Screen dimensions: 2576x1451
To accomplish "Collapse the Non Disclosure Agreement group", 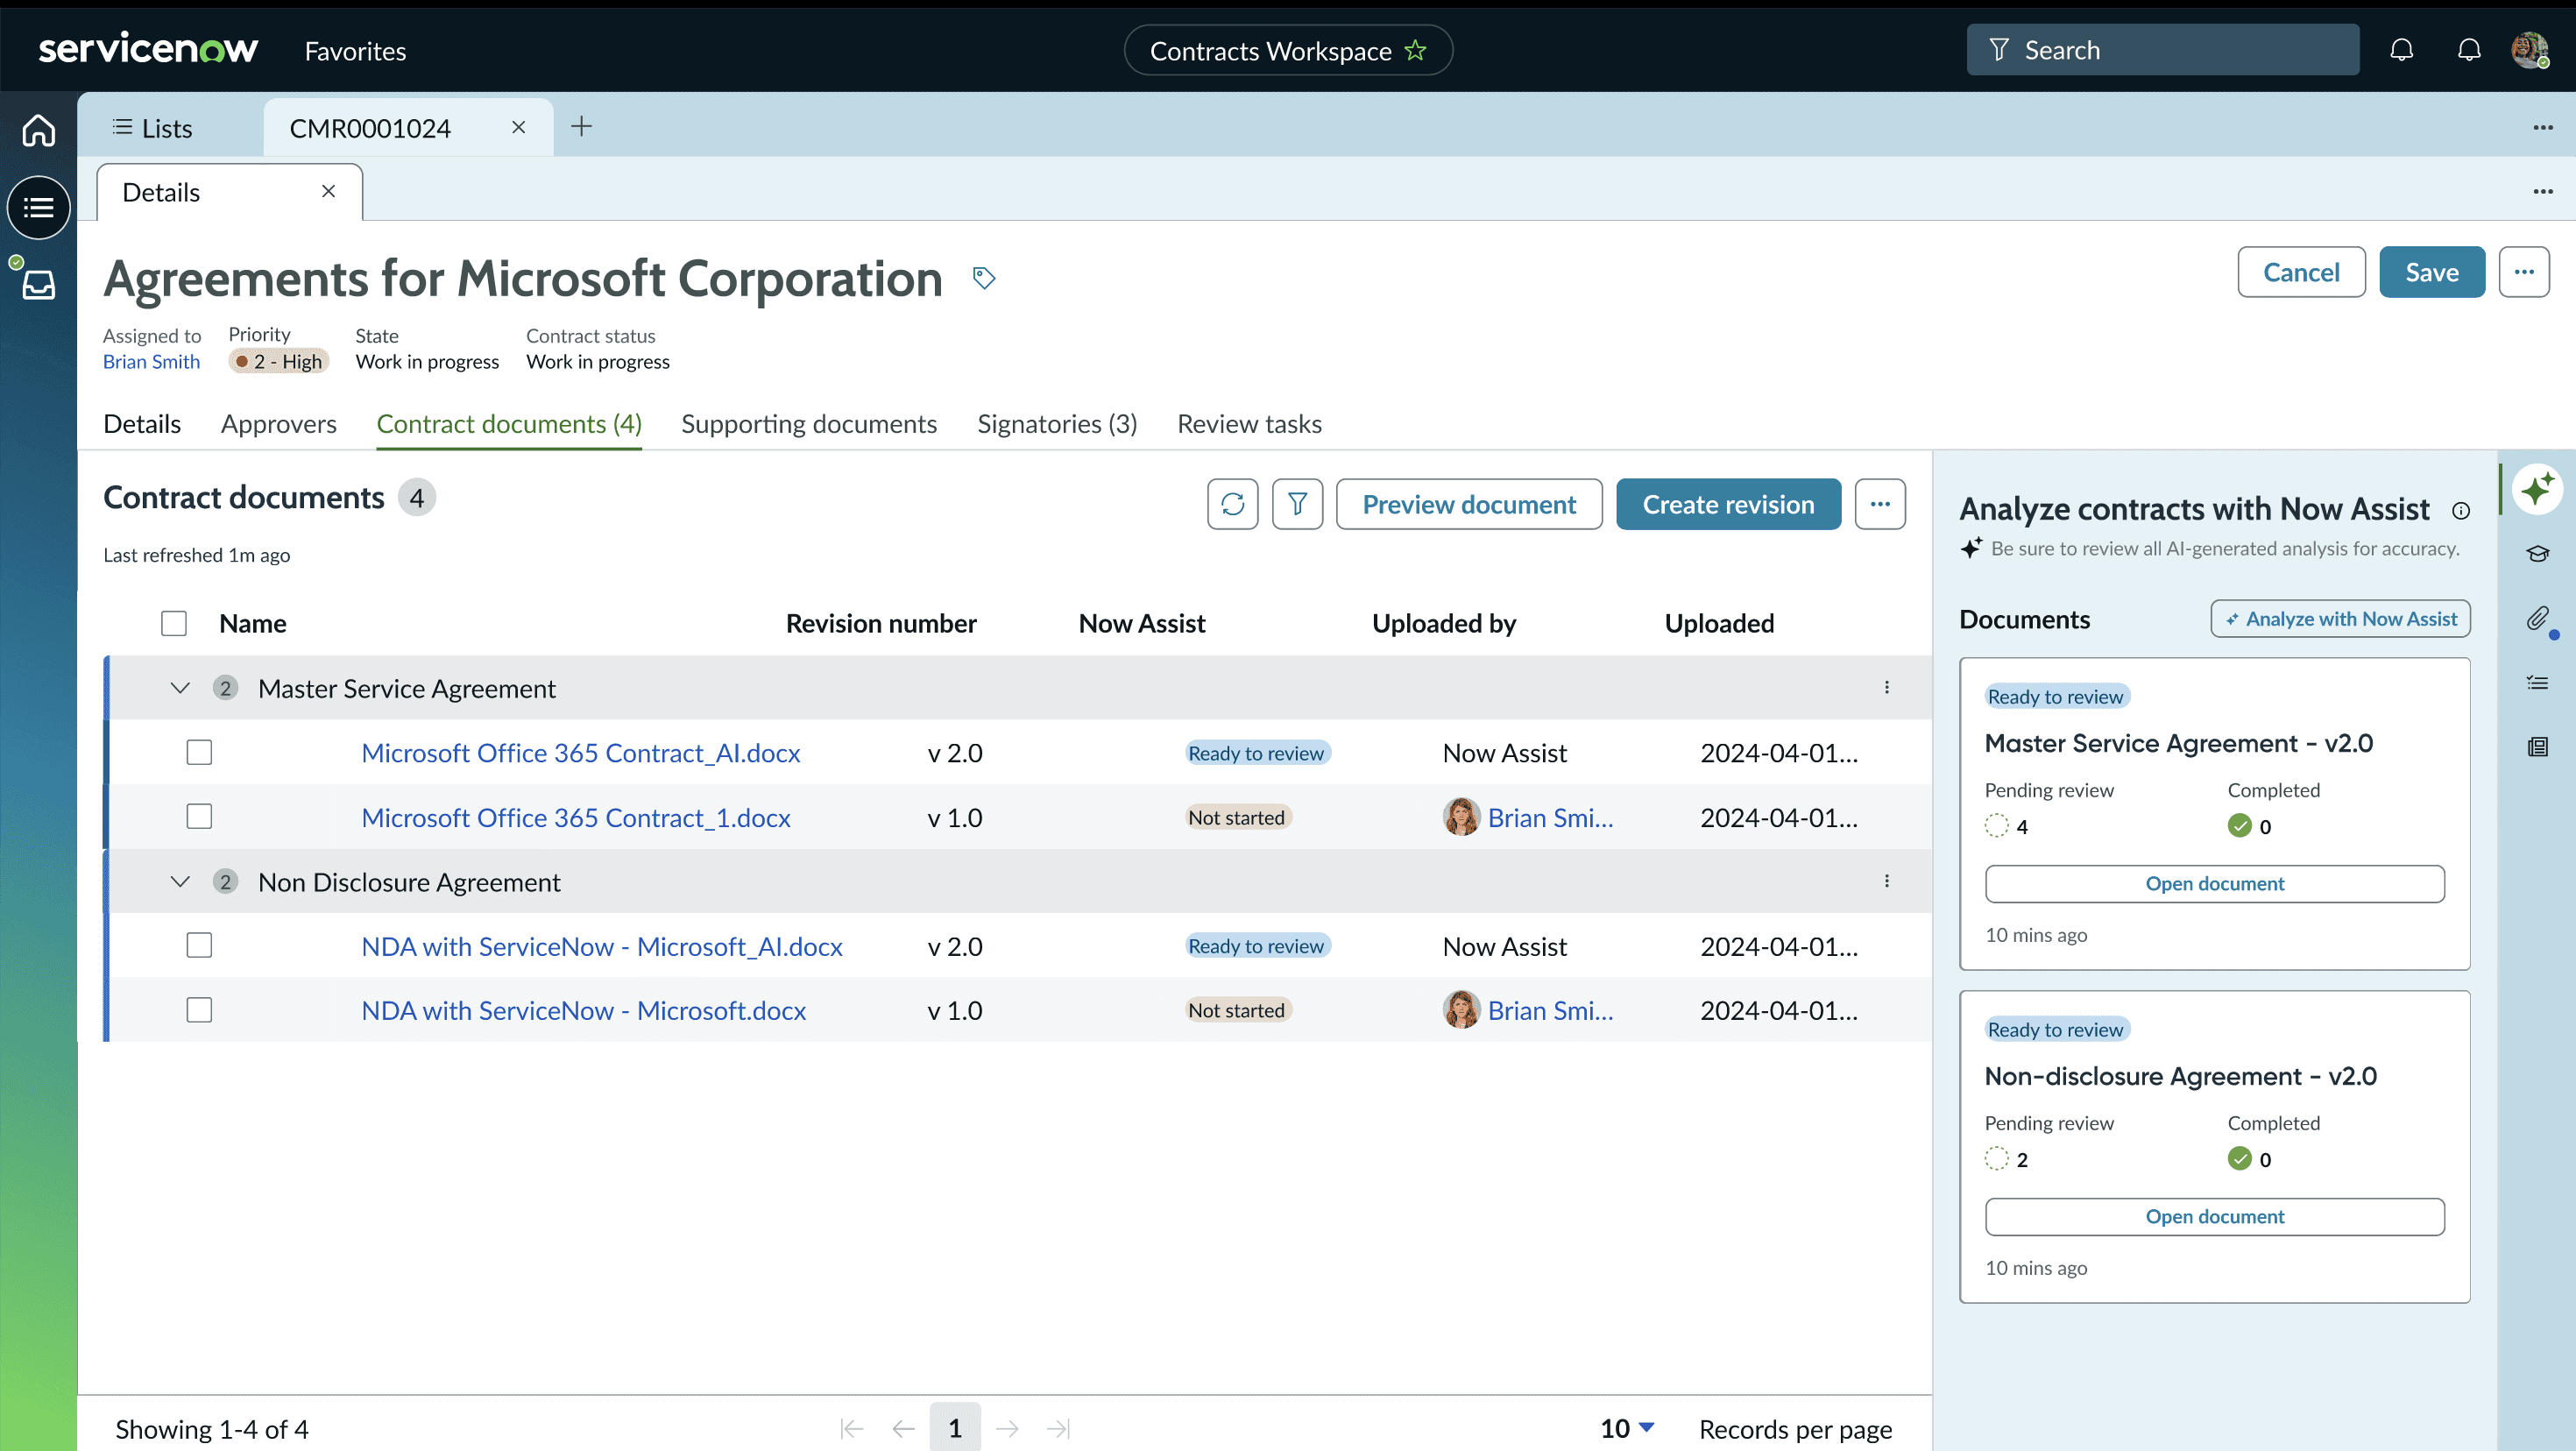I will pyautogui.click(x=180, y=882).
